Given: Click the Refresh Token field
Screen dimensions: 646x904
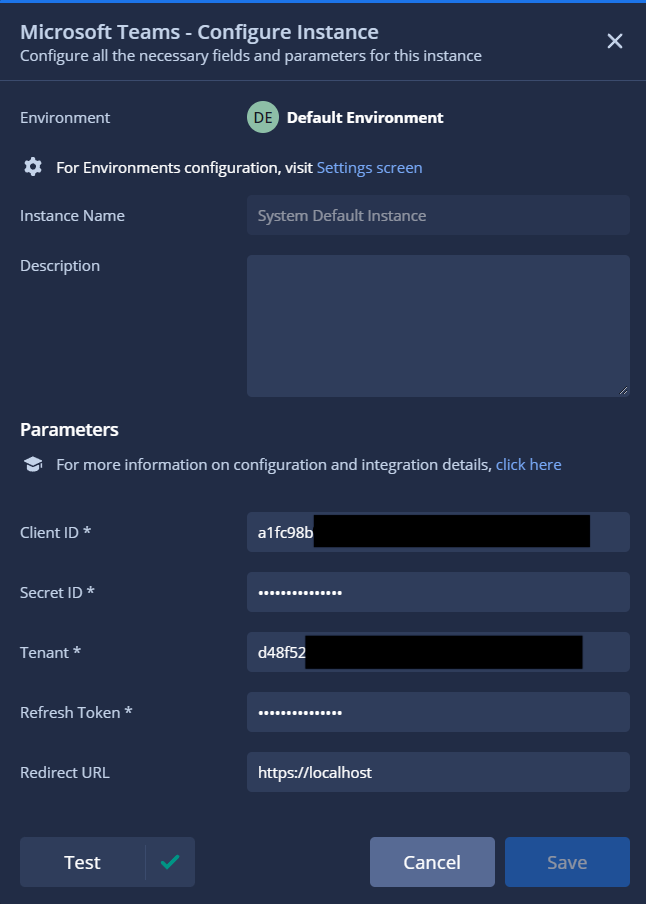Looking at the screenshot, I should [438, 712].
